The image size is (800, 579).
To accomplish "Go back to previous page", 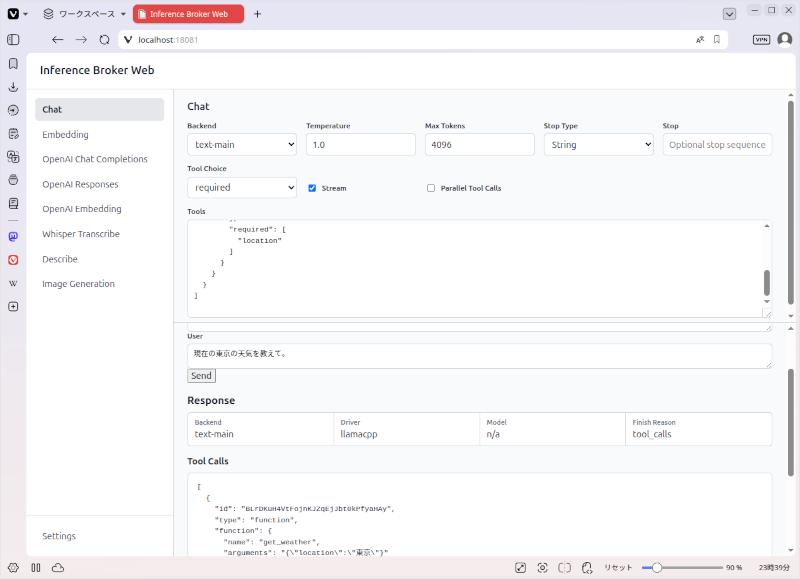I will pyautogui.click(x=58, y=40).
